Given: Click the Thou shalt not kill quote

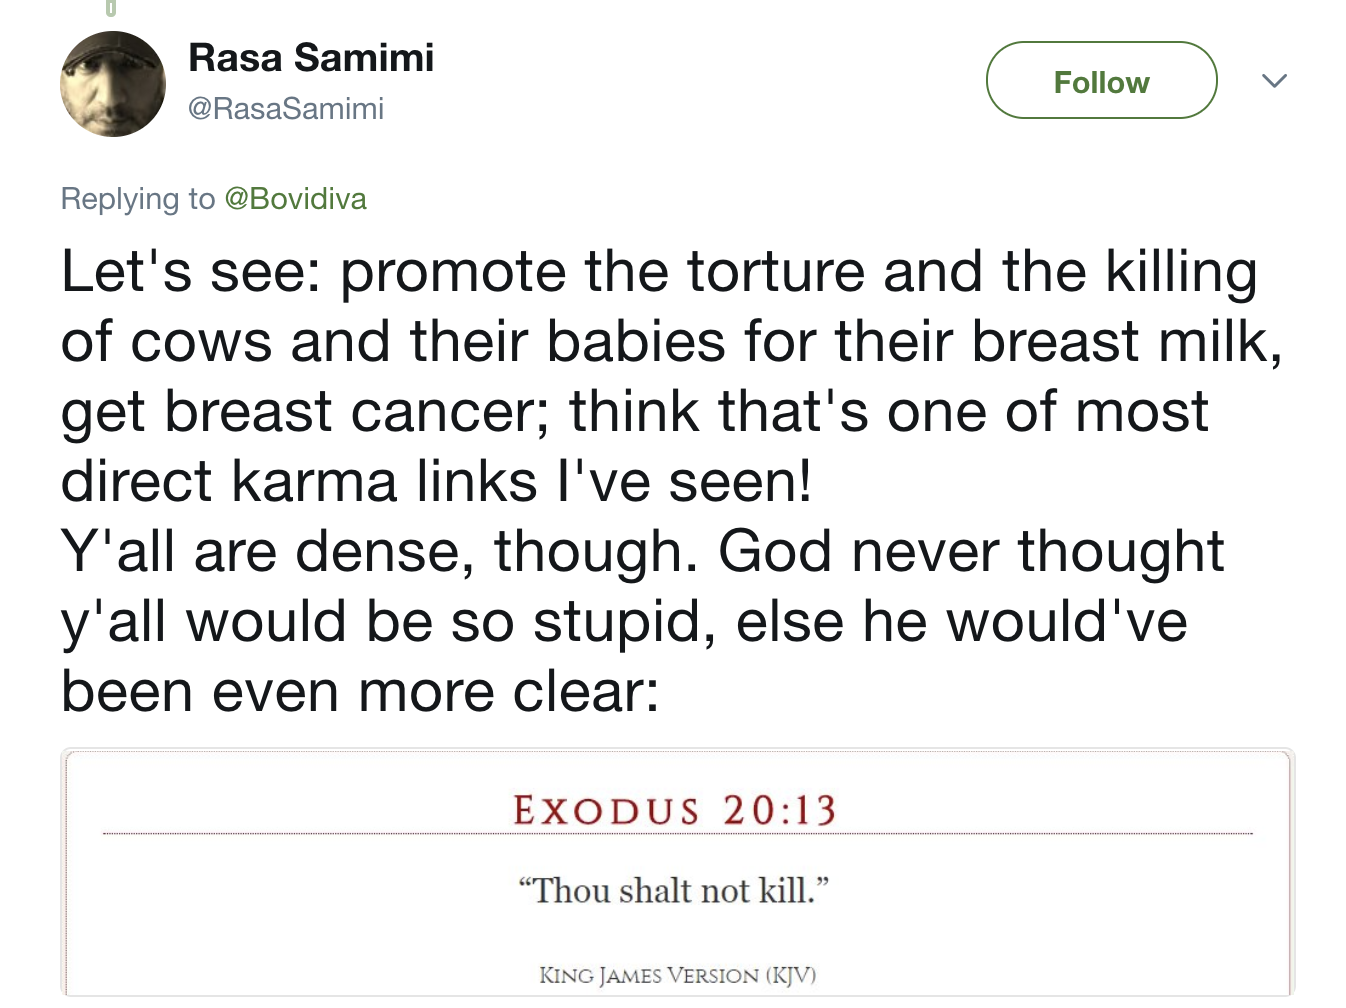Looking at the screenshot, I should [x=675, y=890].
